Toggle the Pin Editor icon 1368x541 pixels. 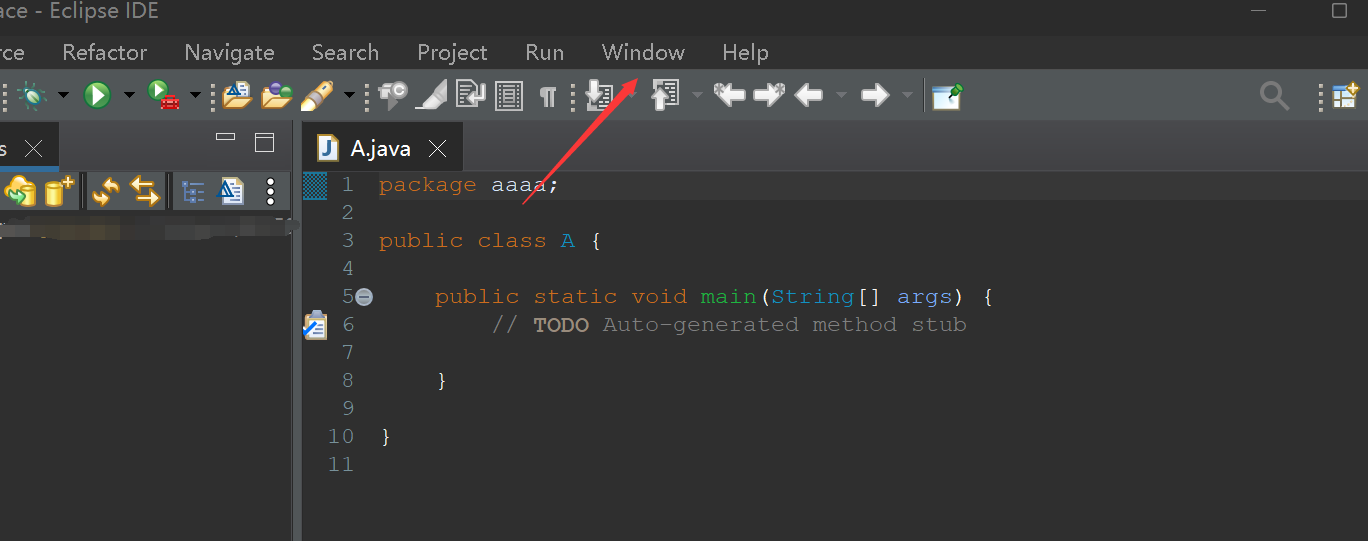[x=947, y=96]
